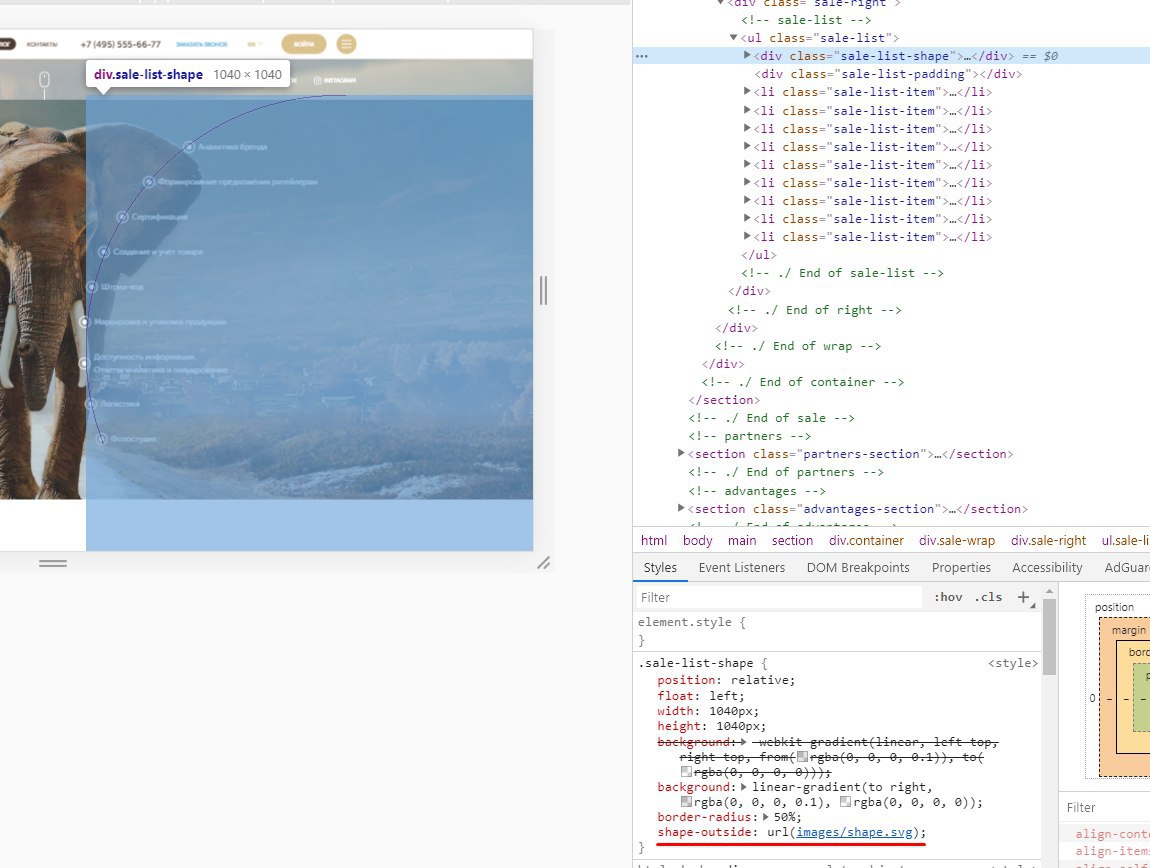Click the 'End of container' comment row
This screenshot has width=1150, height=868.
[802, 382]
